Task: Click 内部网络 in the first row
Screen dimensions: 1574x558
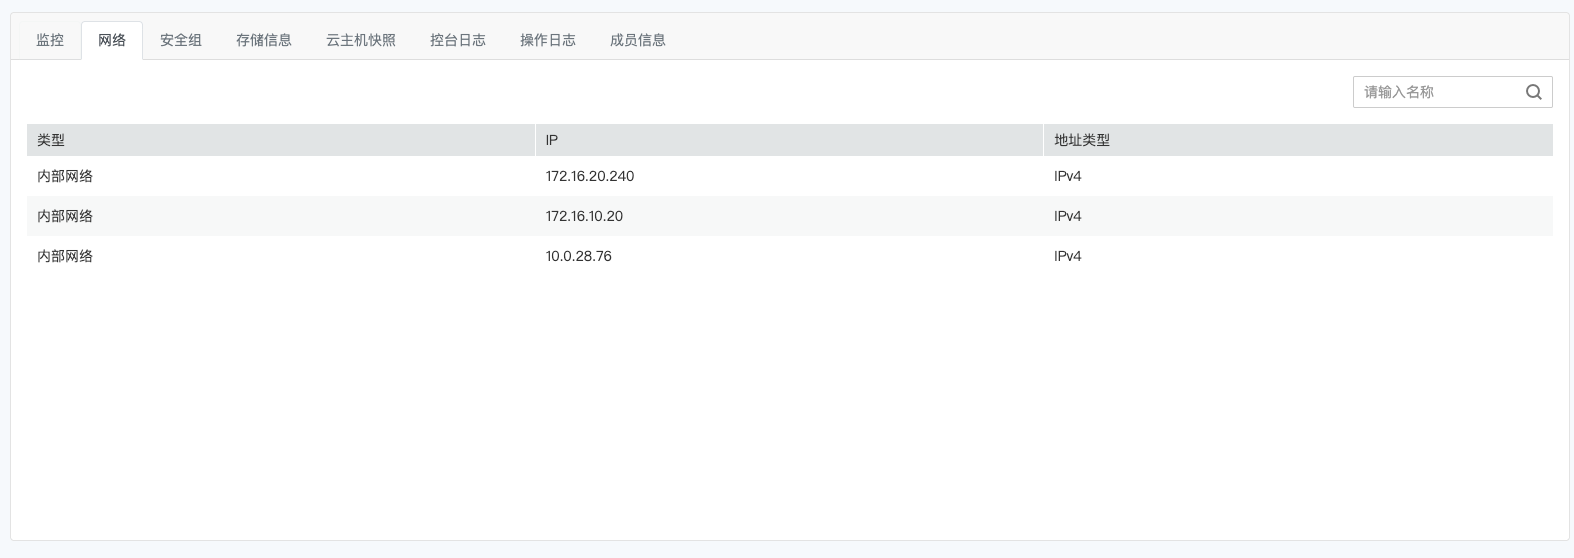Action: tap(65, 176)
